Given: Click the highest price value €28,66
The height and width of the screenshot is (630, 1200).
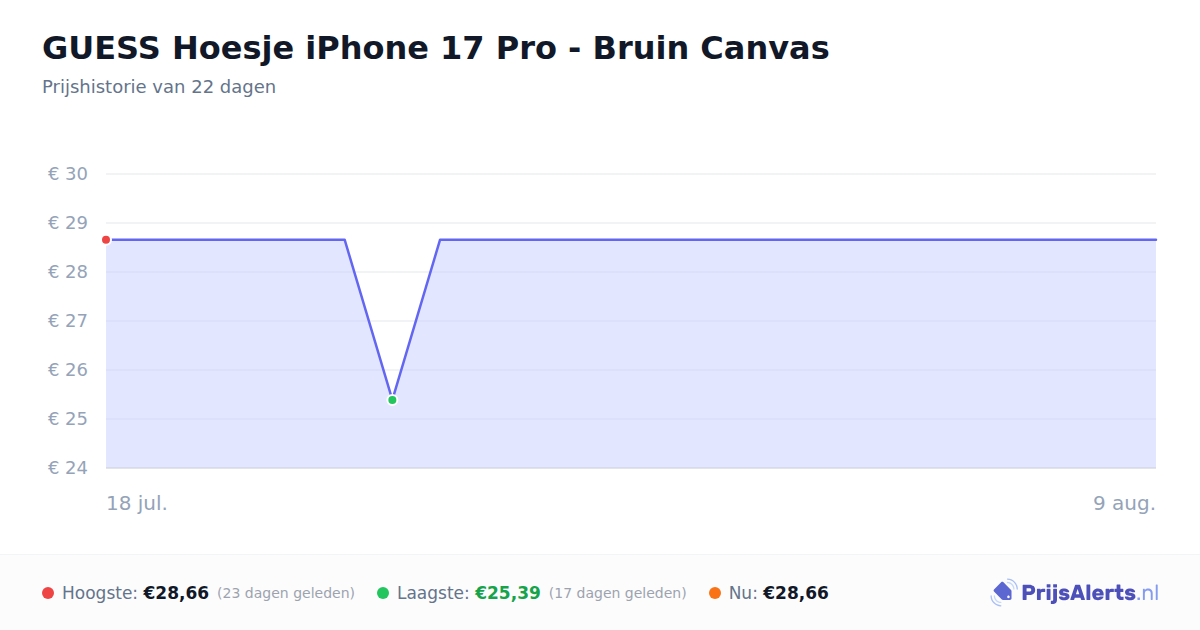Looking at the screenshot, I should click(x=176, y=593).
